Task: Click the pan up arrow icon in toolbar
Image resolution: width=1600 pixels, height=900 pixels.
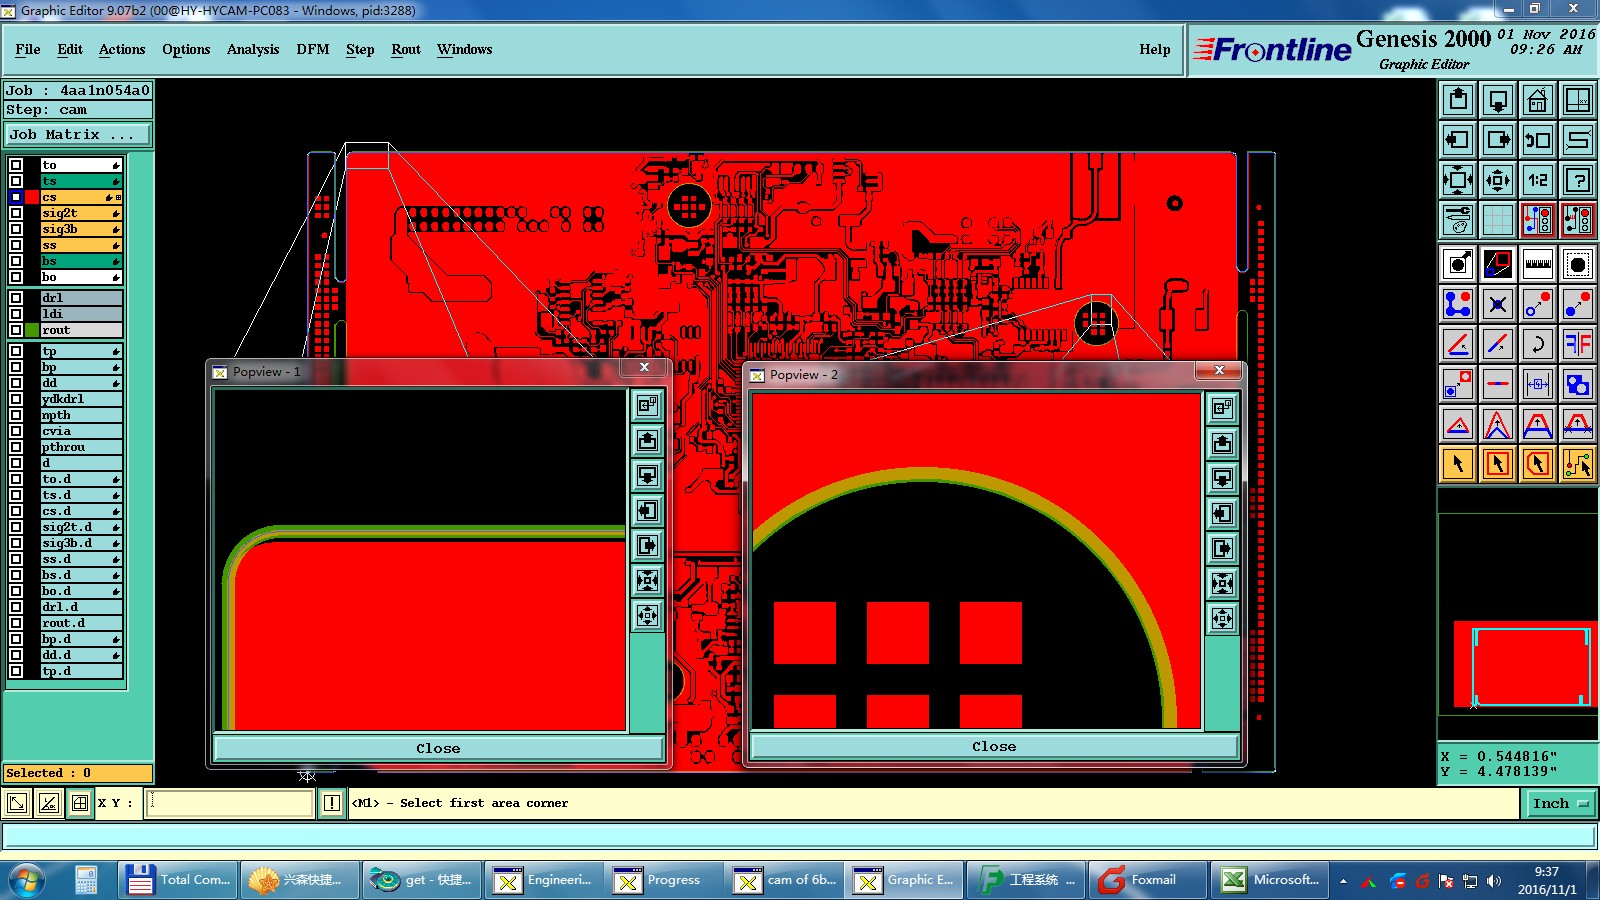Action: [1458, 100]
